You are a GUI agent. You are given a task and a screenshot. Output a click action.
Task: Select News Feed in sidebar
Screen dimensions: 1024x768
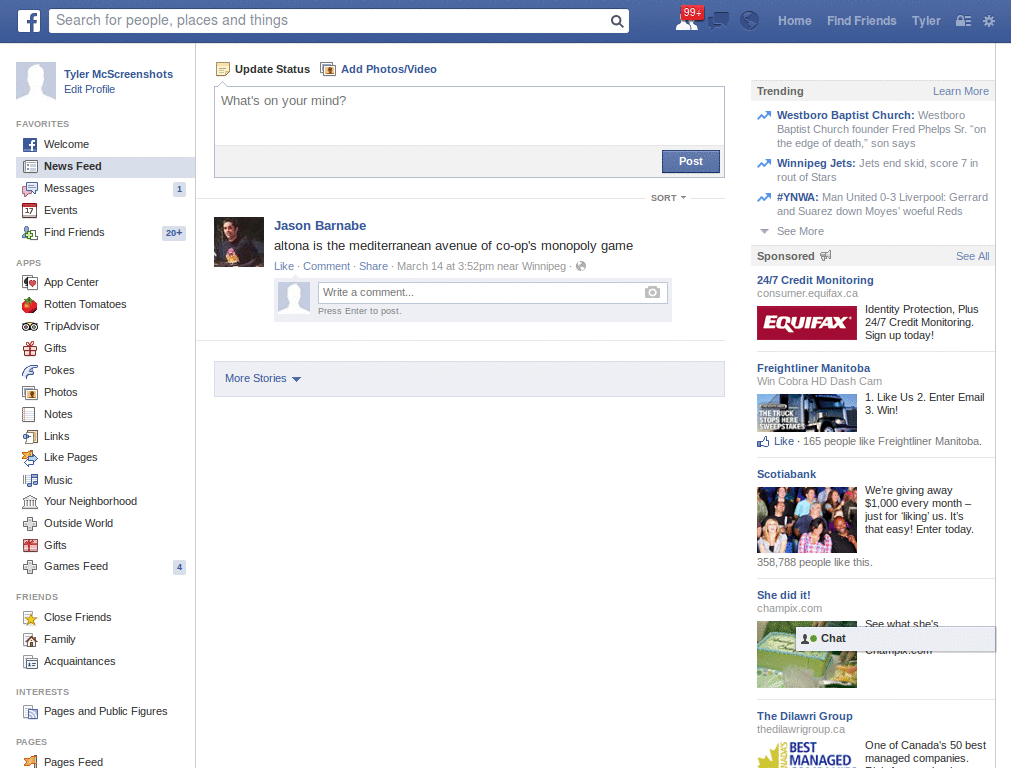[105, 167]
